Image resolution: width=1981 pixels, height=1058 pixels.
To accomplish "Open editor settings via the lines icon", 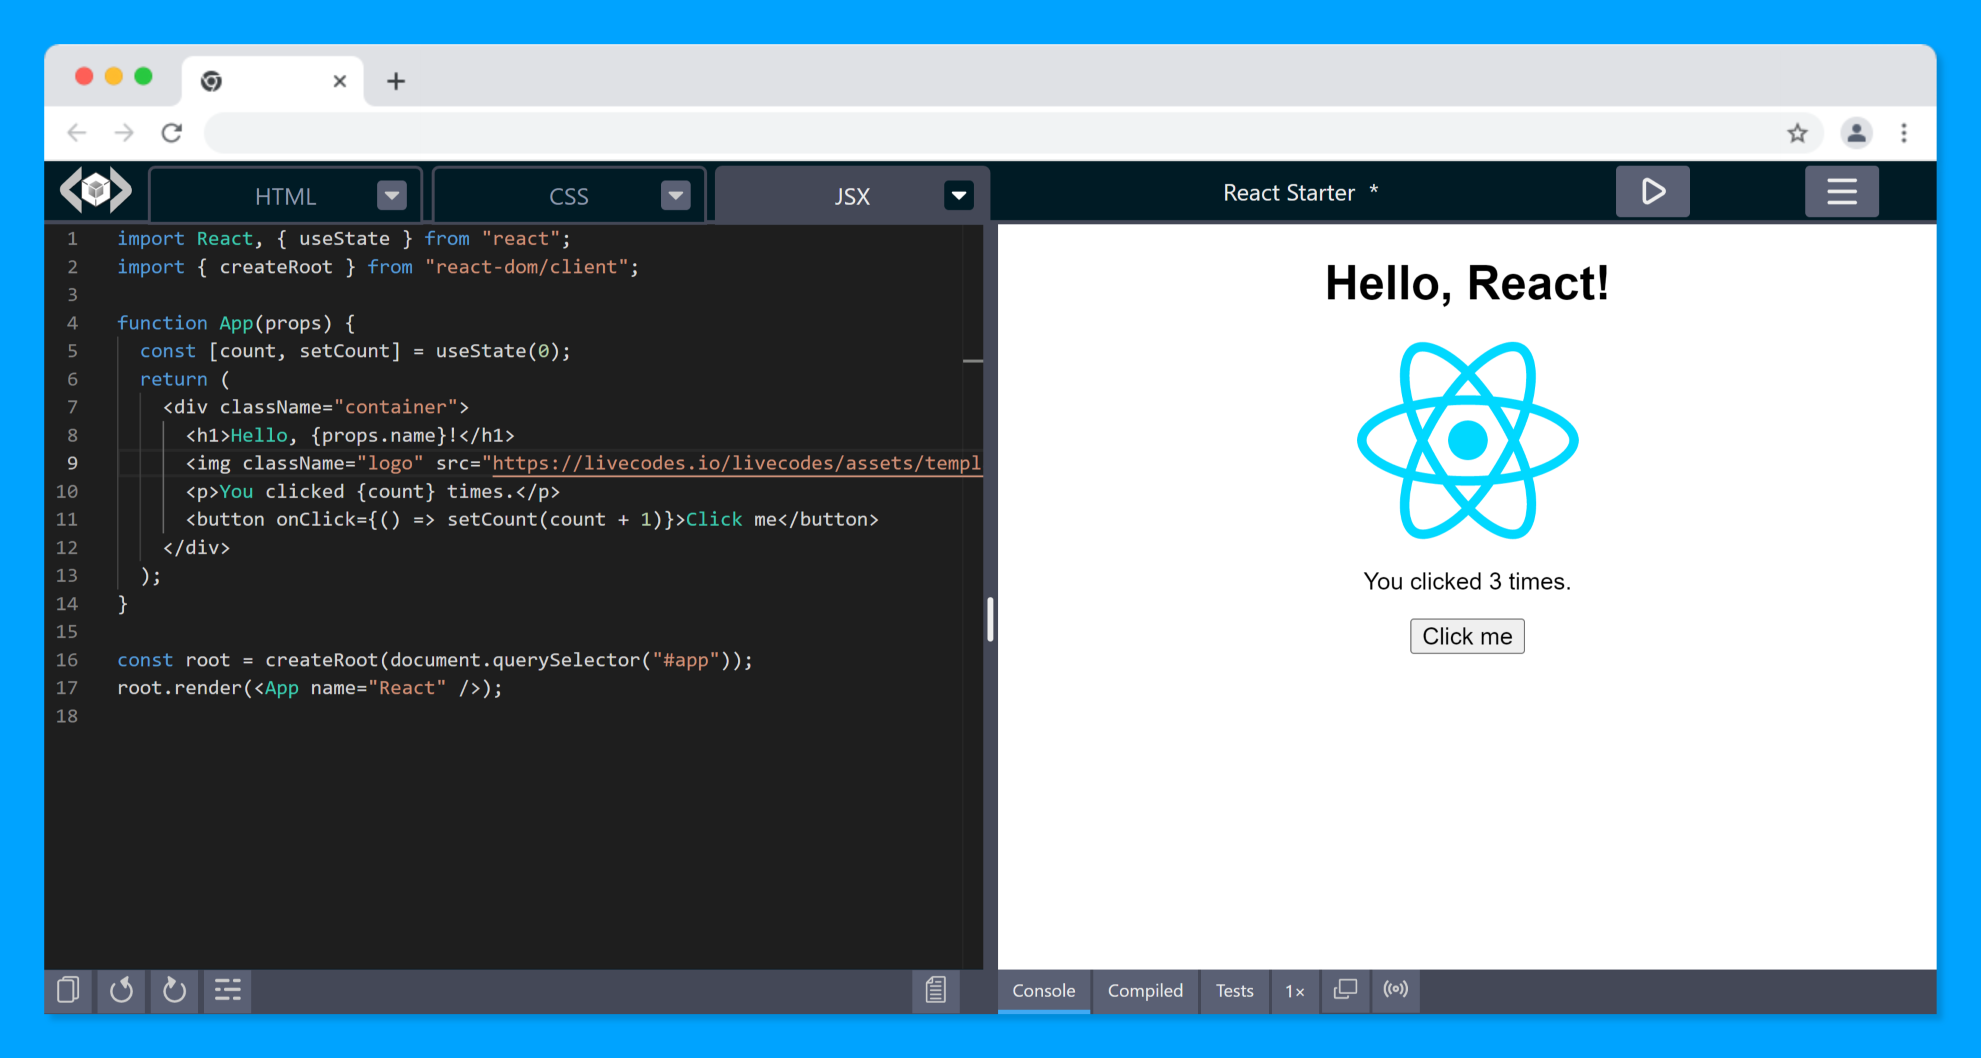I will coord(227,990).
